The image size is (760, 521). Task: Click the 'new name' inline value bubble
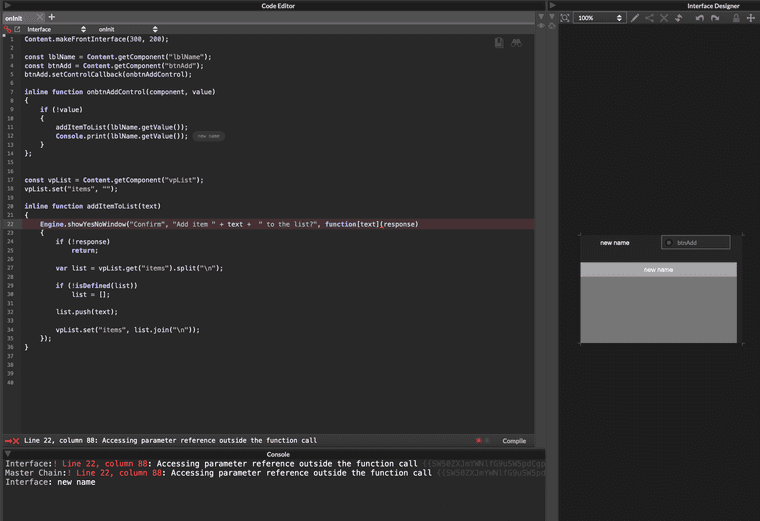pos(209,136)
